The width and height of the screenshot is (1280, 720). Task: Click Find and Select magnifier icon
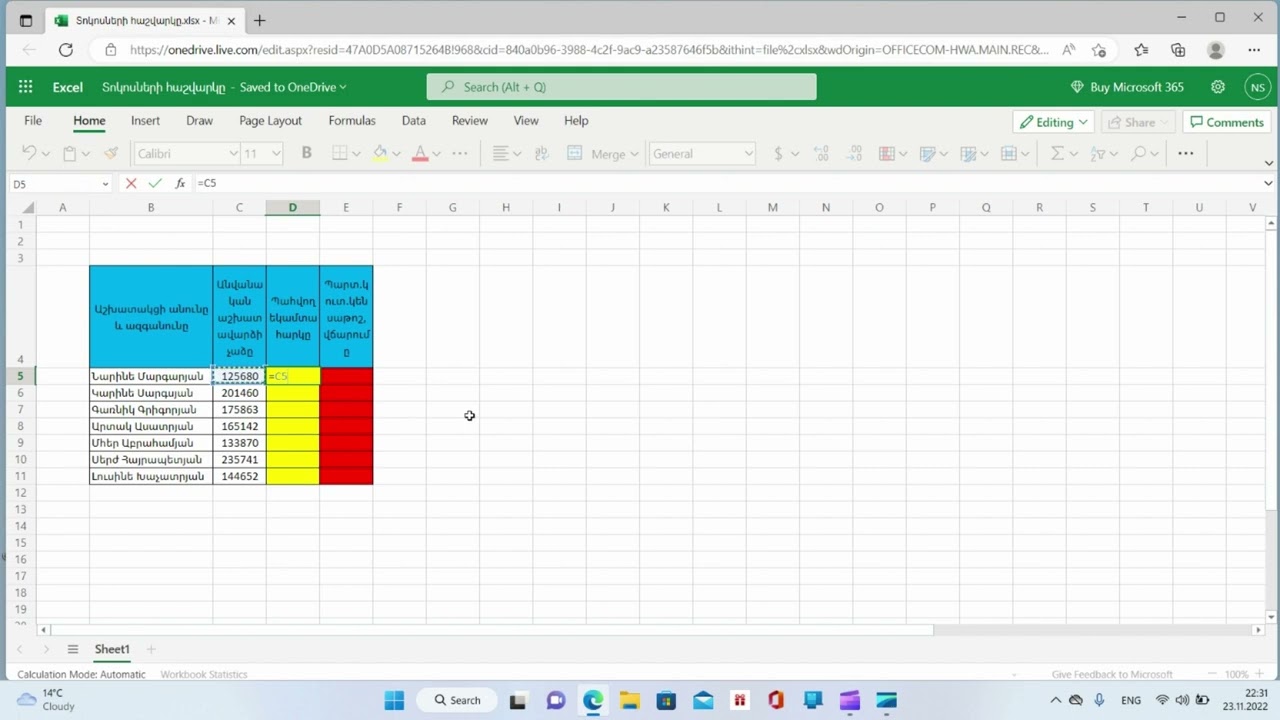tap(1139, 153)
